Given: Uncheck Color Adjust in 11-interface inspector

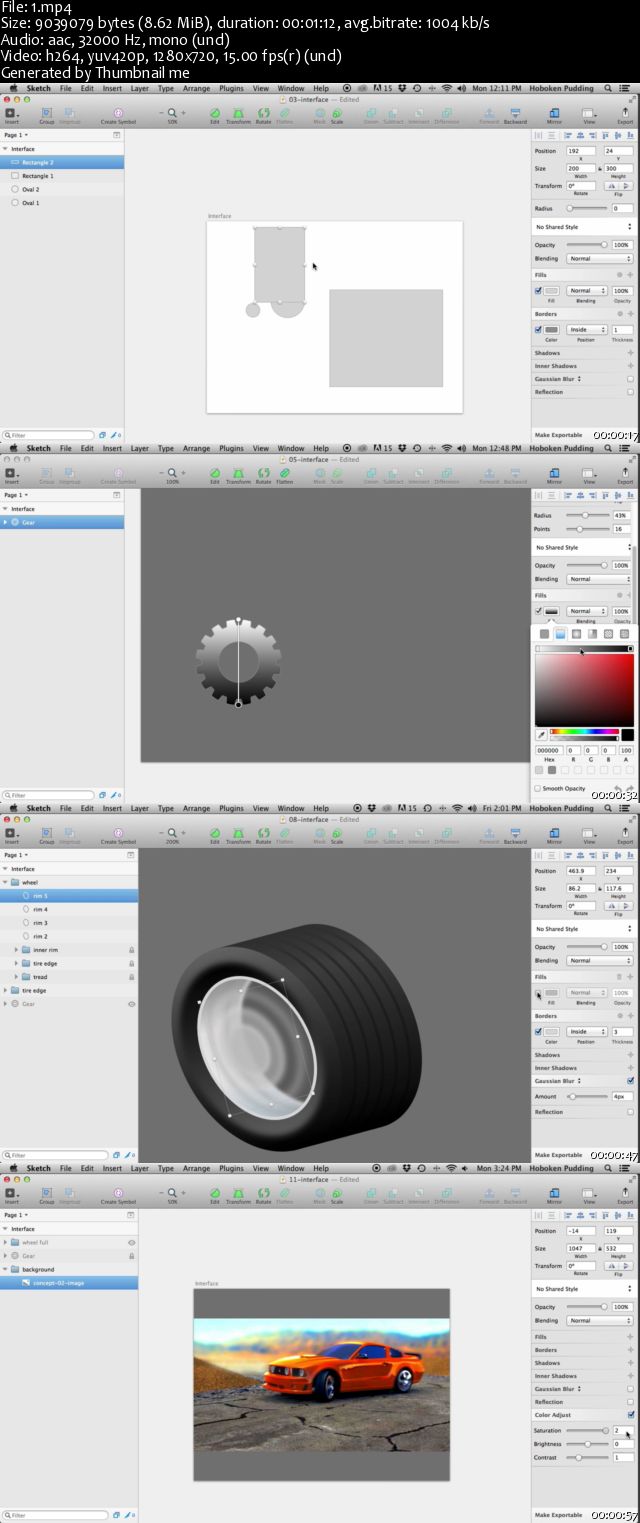Looking at the screenshot, I should coord(630,1415).
